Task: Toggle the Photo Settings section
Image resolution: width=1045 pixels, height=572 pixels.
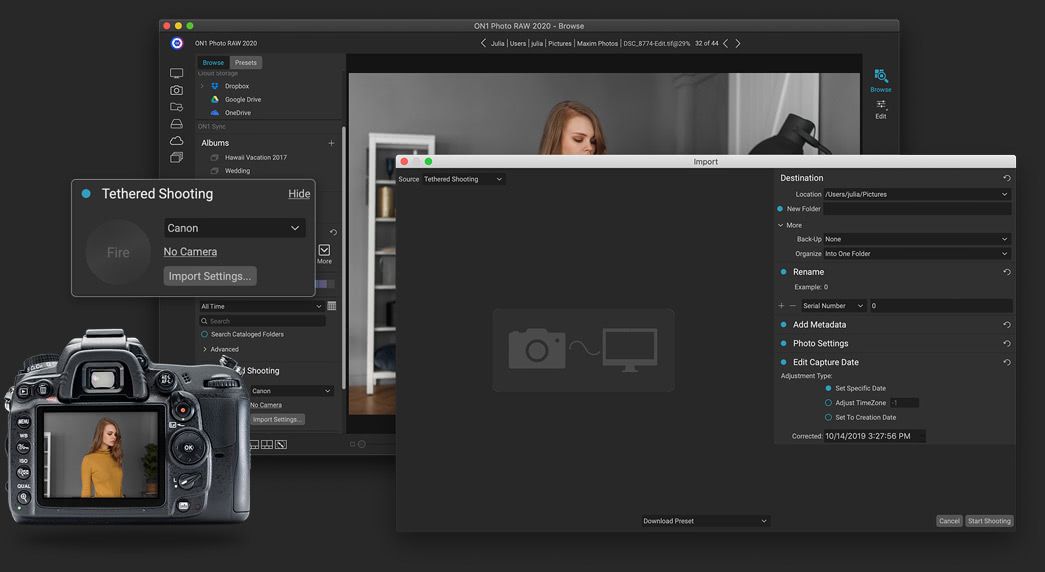Action: coord(784,343)
